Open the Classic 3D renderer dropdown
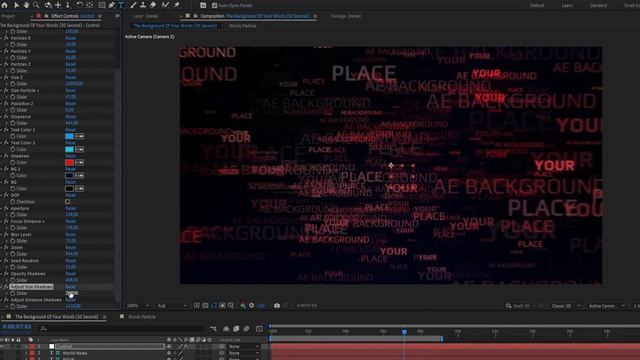640x360 pixels. coord(565,306)
